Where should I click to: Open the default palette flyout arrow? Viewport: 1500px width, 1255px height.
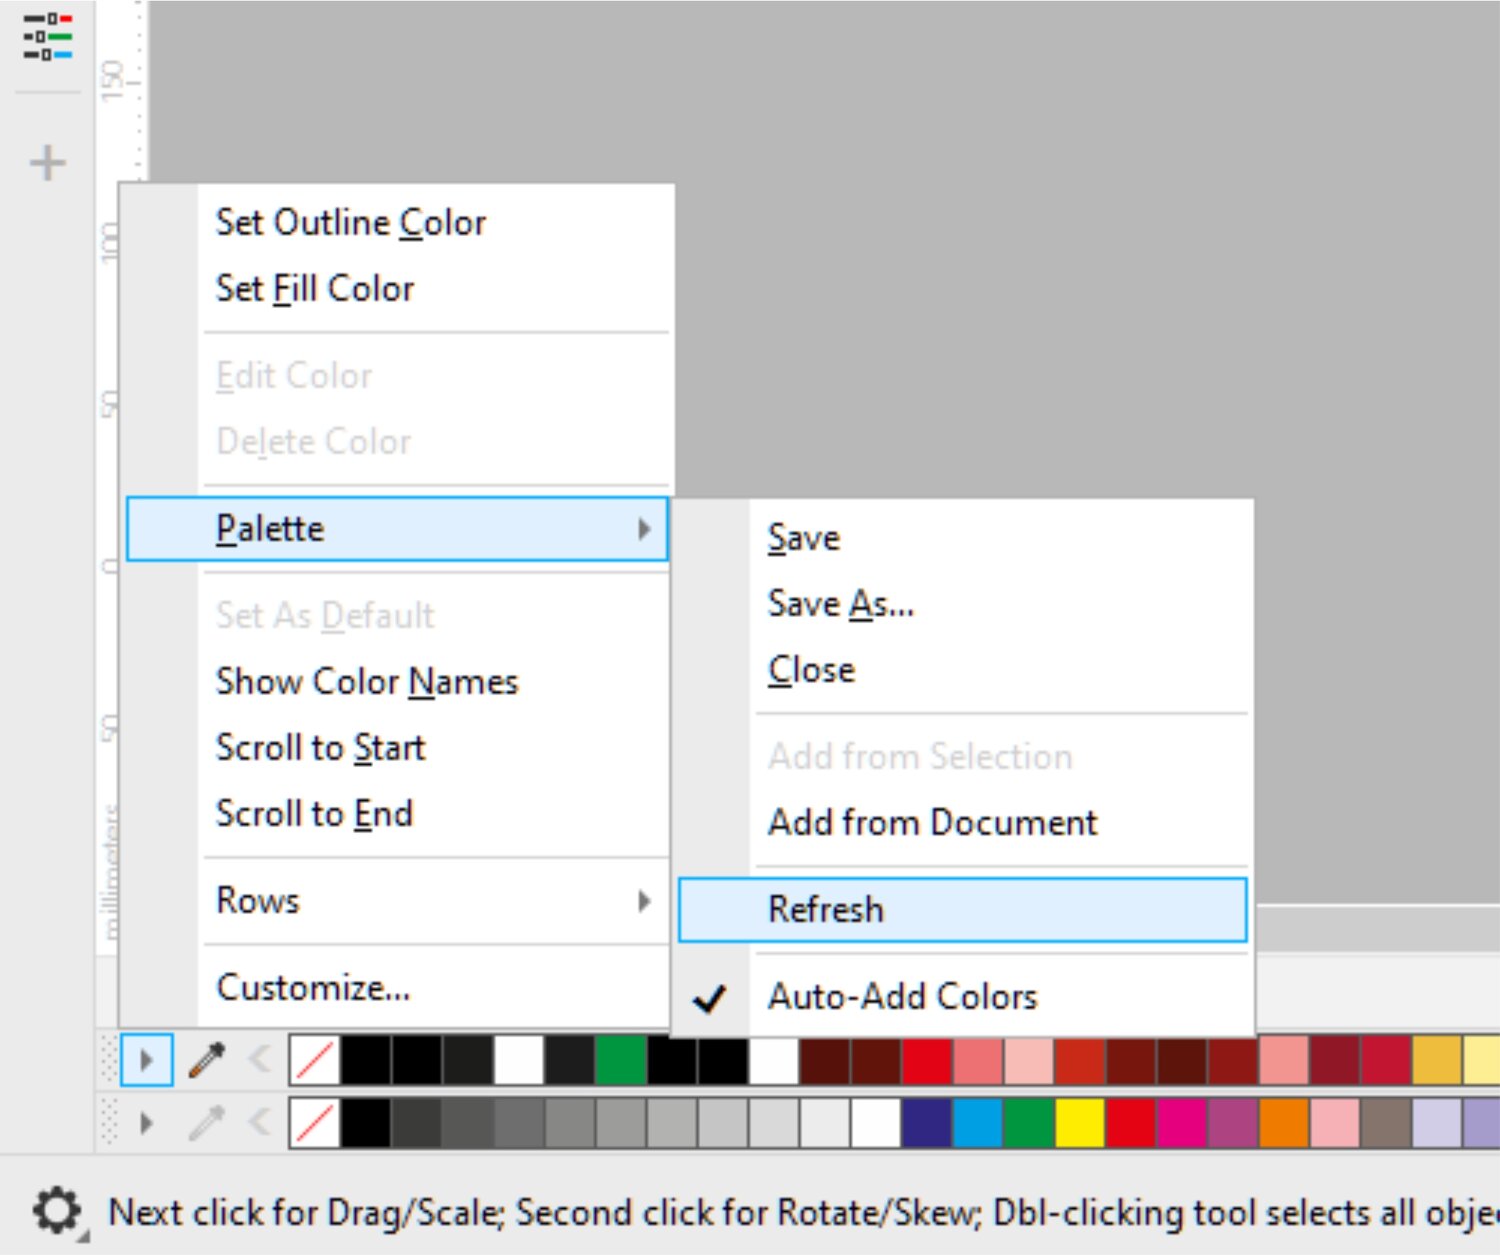click(x=146, y=1123)
